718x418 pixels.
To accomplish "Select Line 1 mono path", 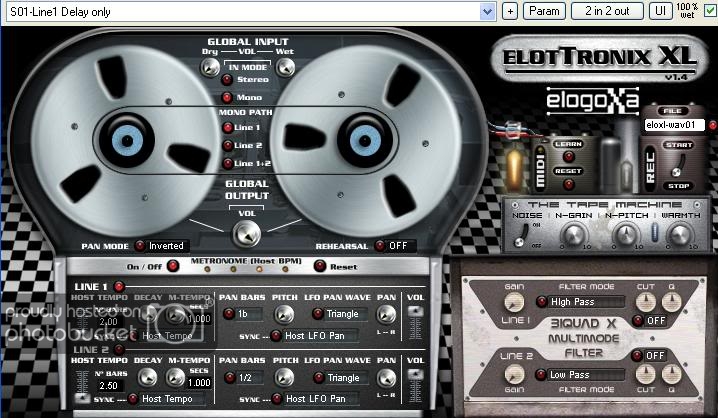I will 227,128.
